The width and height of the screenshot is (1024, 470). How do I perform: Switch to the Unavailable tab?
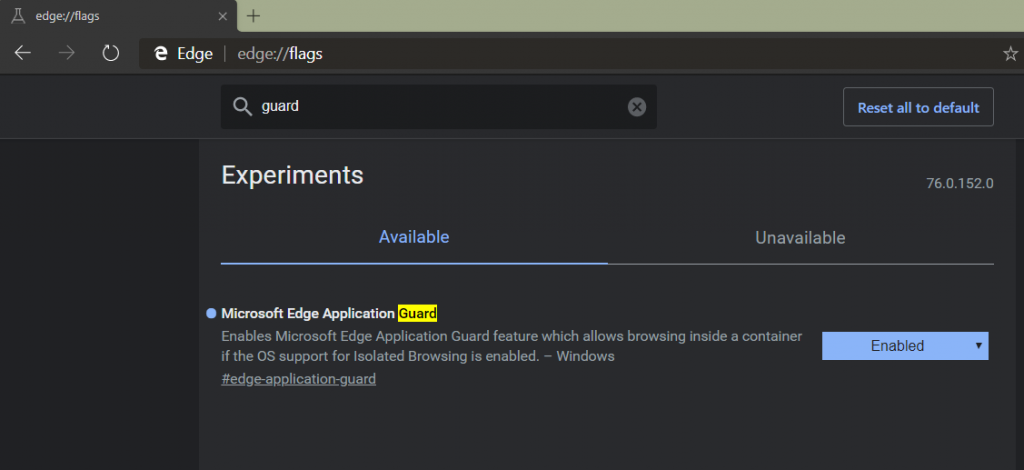pyautogui.click(x=800, y=238)
